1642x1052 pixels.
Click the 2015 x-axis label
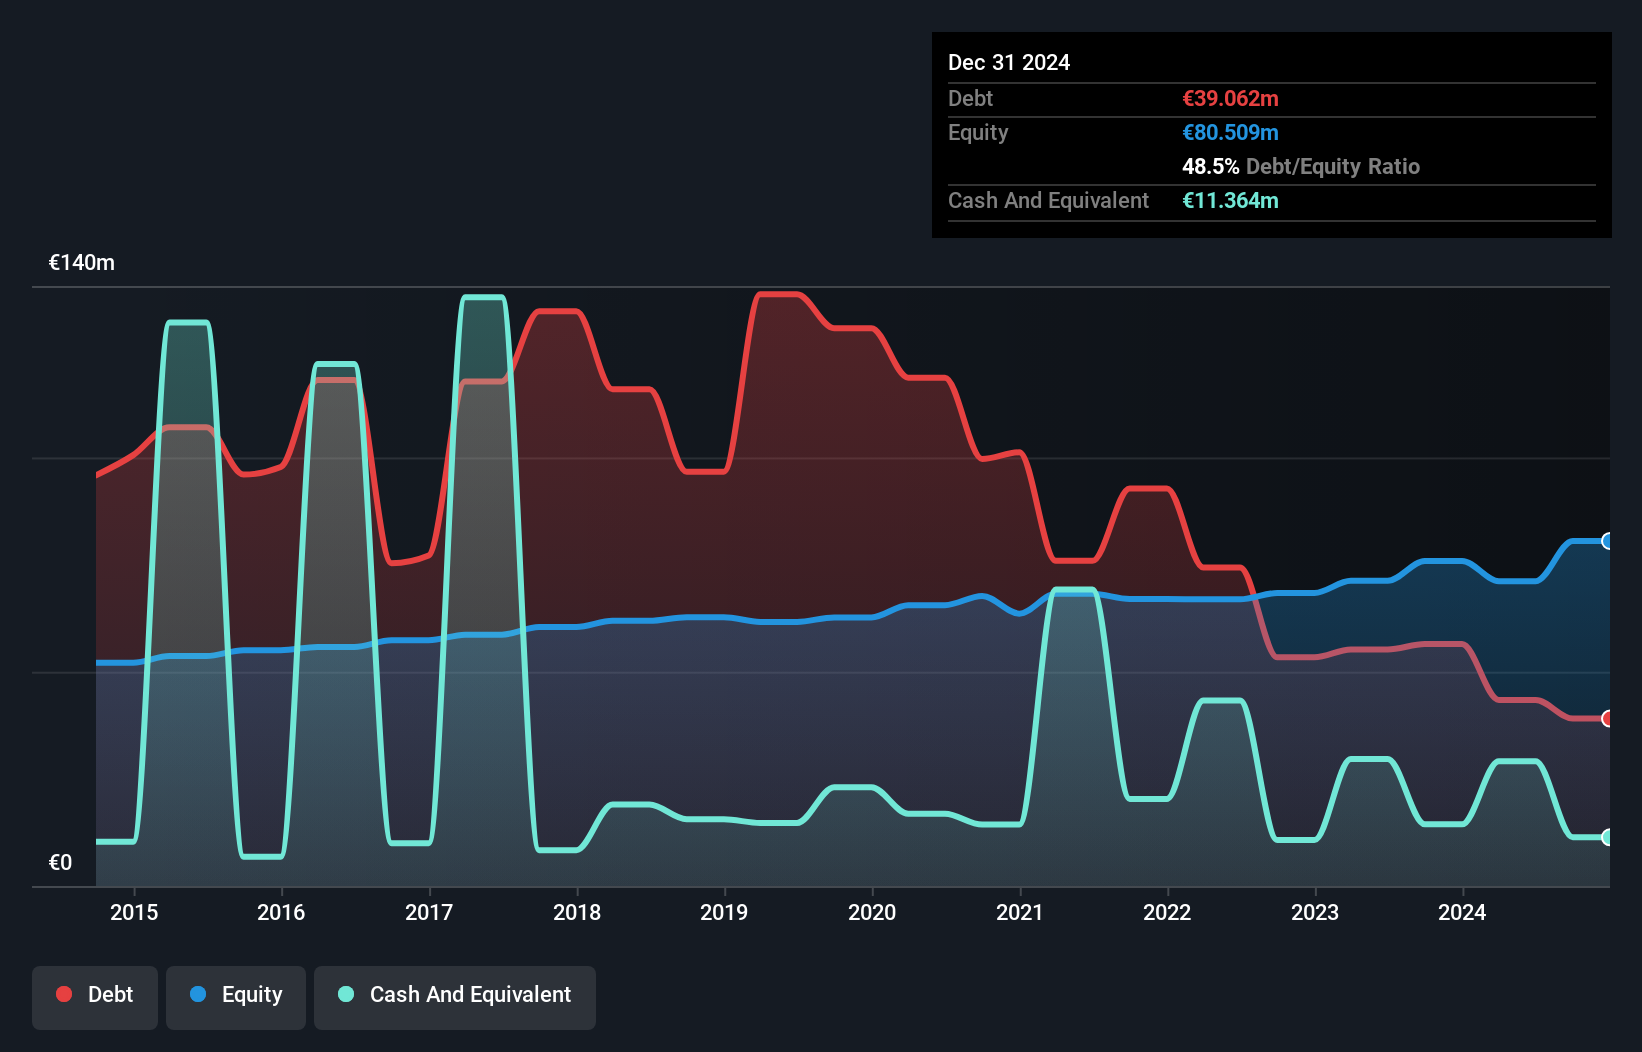pos(134,912)
